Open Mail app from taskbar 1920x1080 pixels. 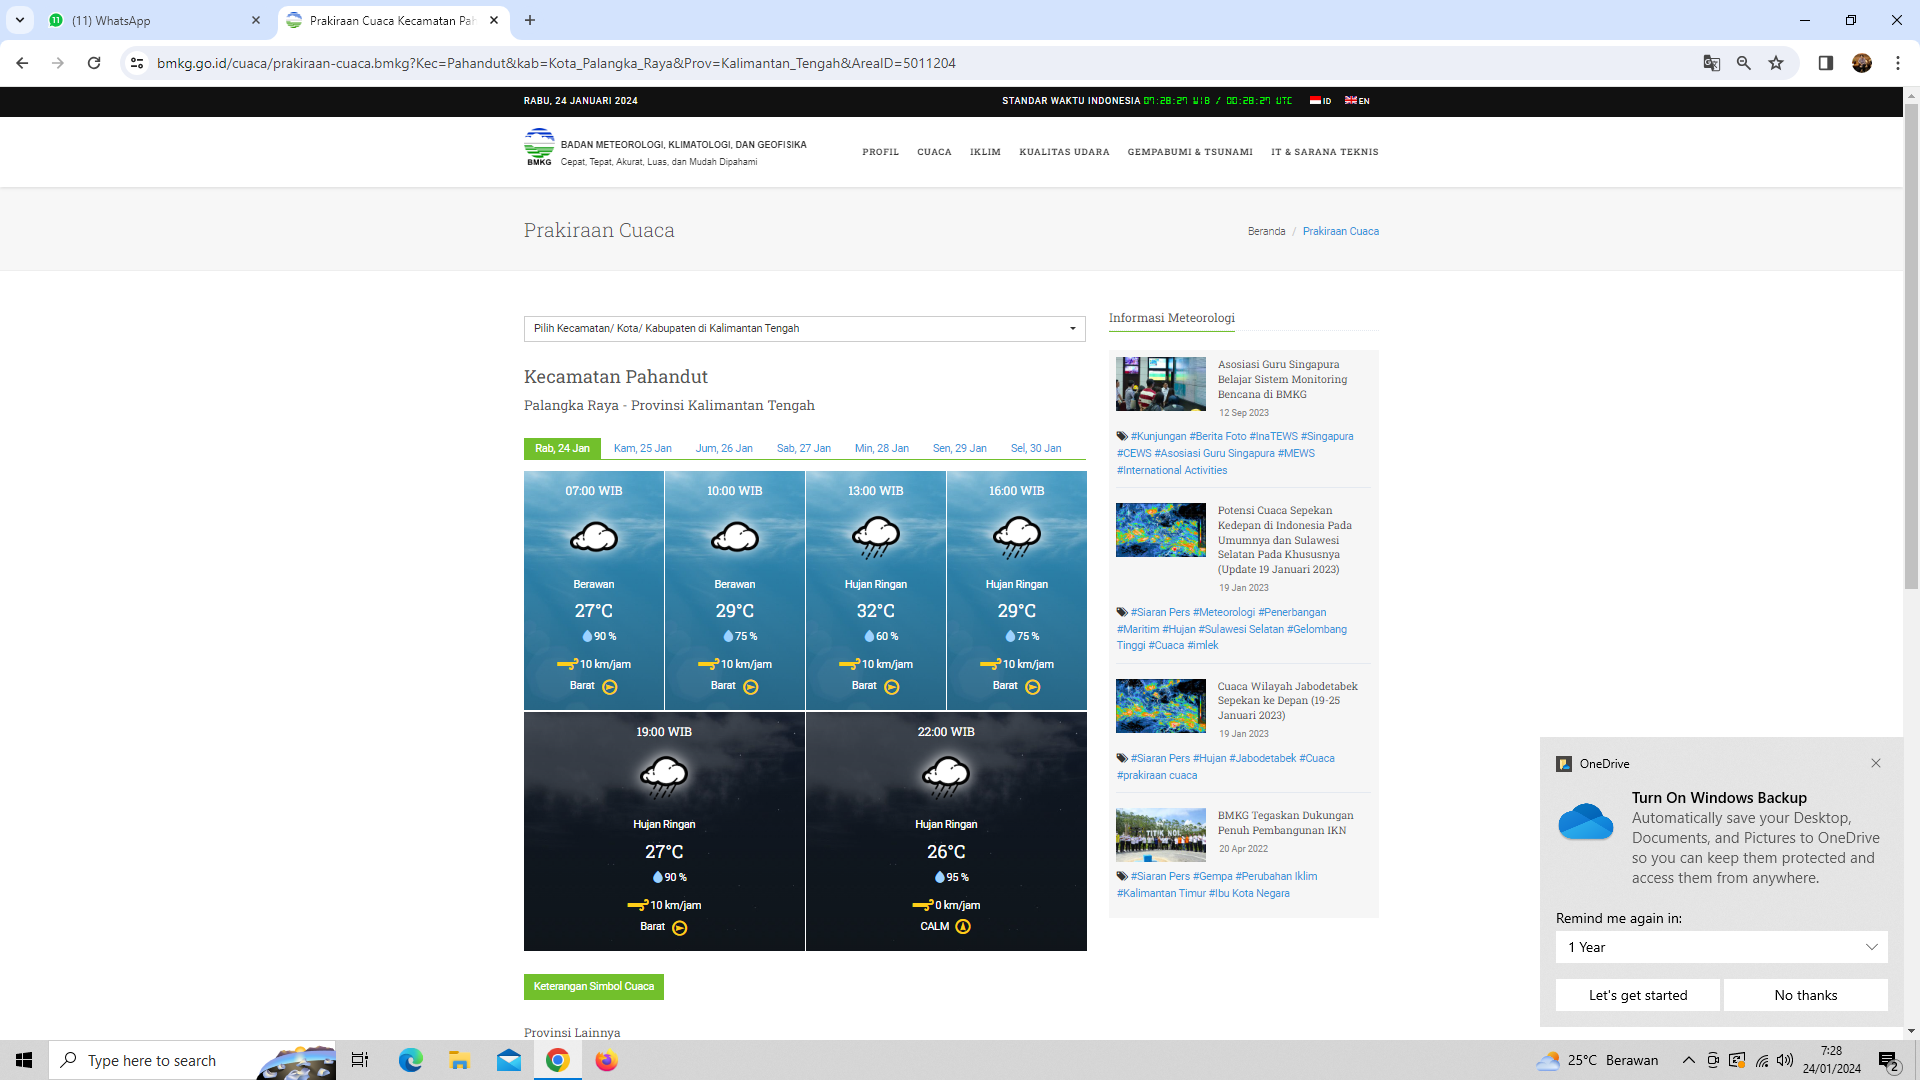508,1060
